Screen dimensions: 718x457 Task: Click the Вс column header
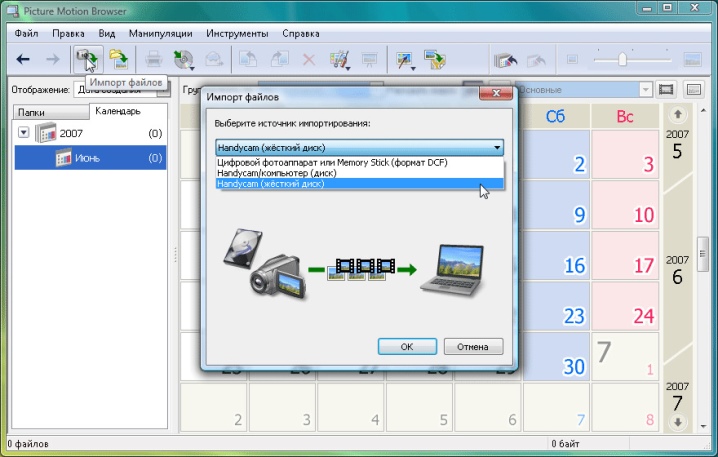[x=625, y=116]
